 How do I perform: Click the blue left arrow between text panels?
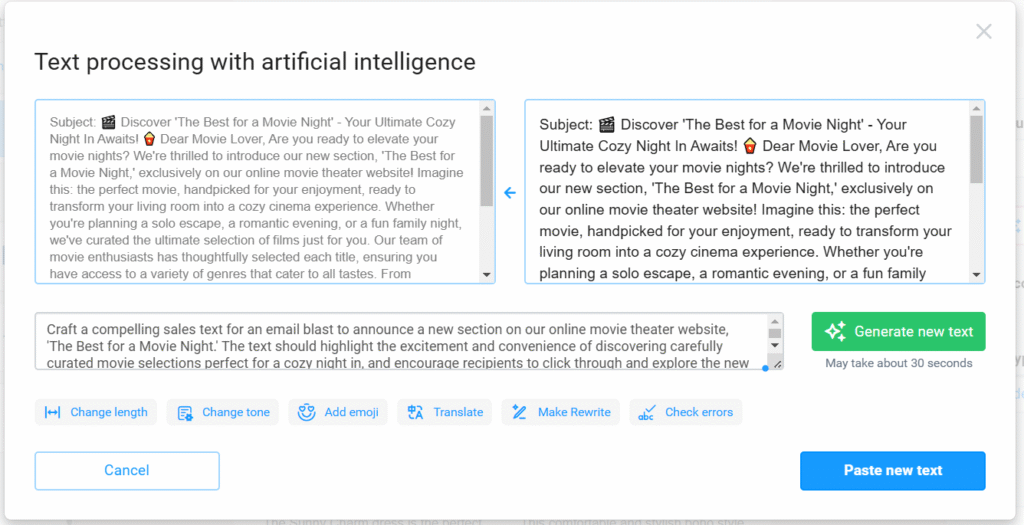click(x=510, y=193)
